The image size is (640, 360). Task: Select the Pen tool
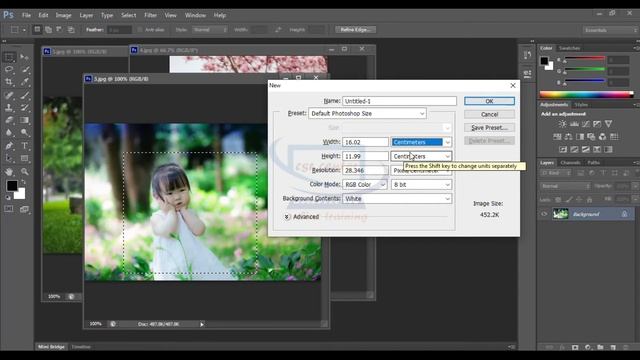point(9,146)
